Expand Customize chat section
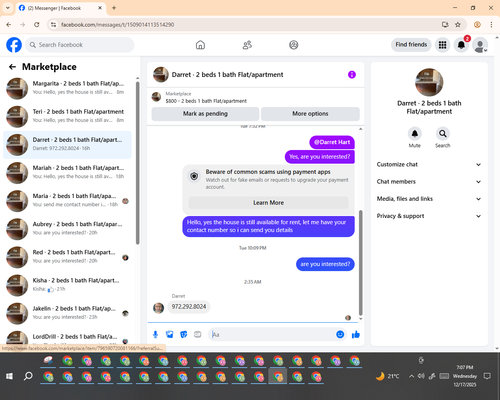The height and width of the screenshot is (400, 500). [429, 164]
